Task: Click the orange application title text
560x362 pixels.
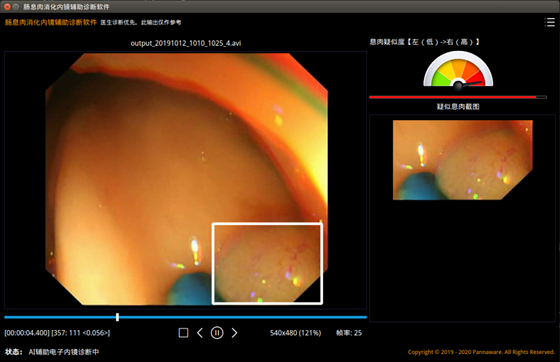Action: (x=51, y=22)
